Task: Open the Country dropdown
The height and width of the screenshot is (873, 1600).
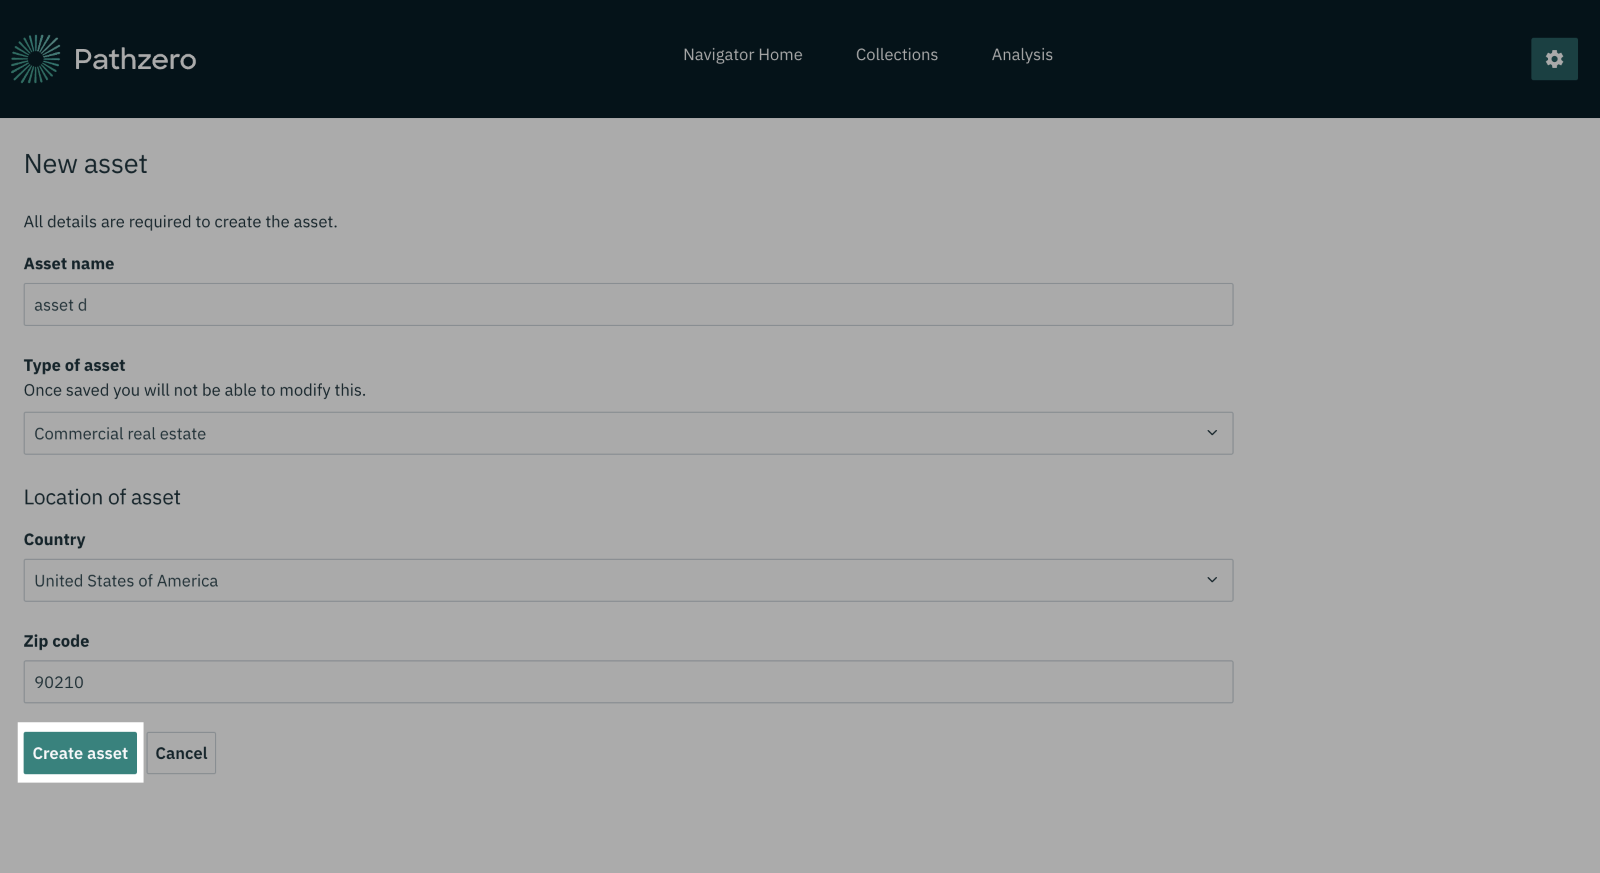Action: [628, 580]
